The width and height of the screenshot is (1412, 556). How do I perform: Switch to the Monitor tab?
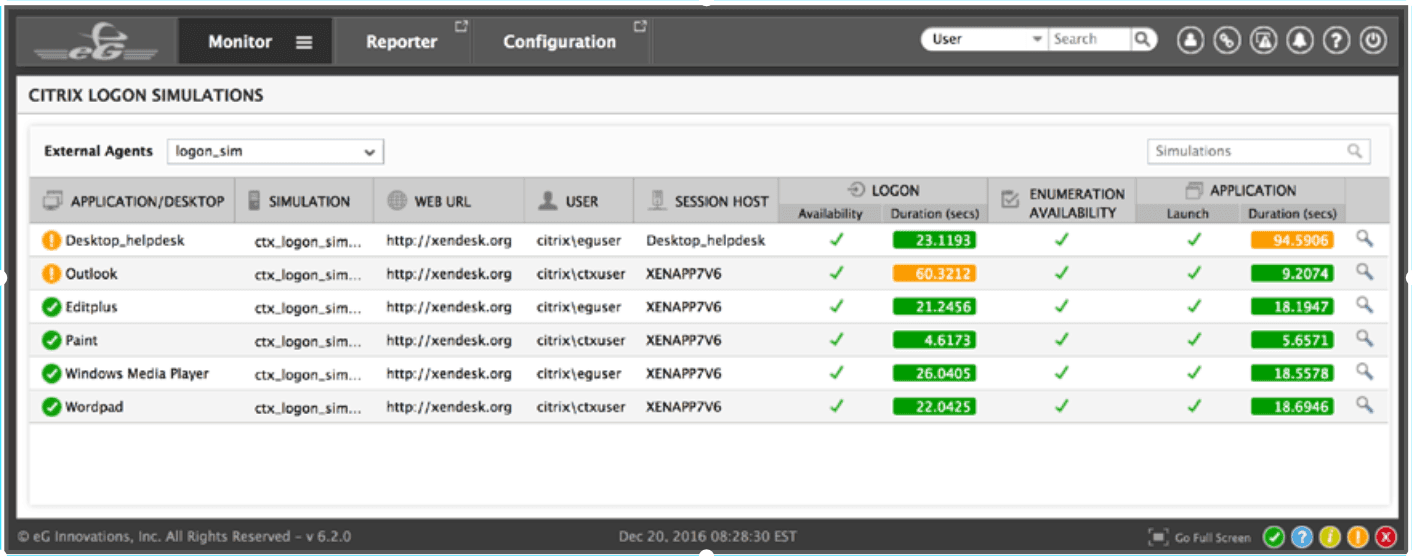pyautogui.click(x=255, y=42)
